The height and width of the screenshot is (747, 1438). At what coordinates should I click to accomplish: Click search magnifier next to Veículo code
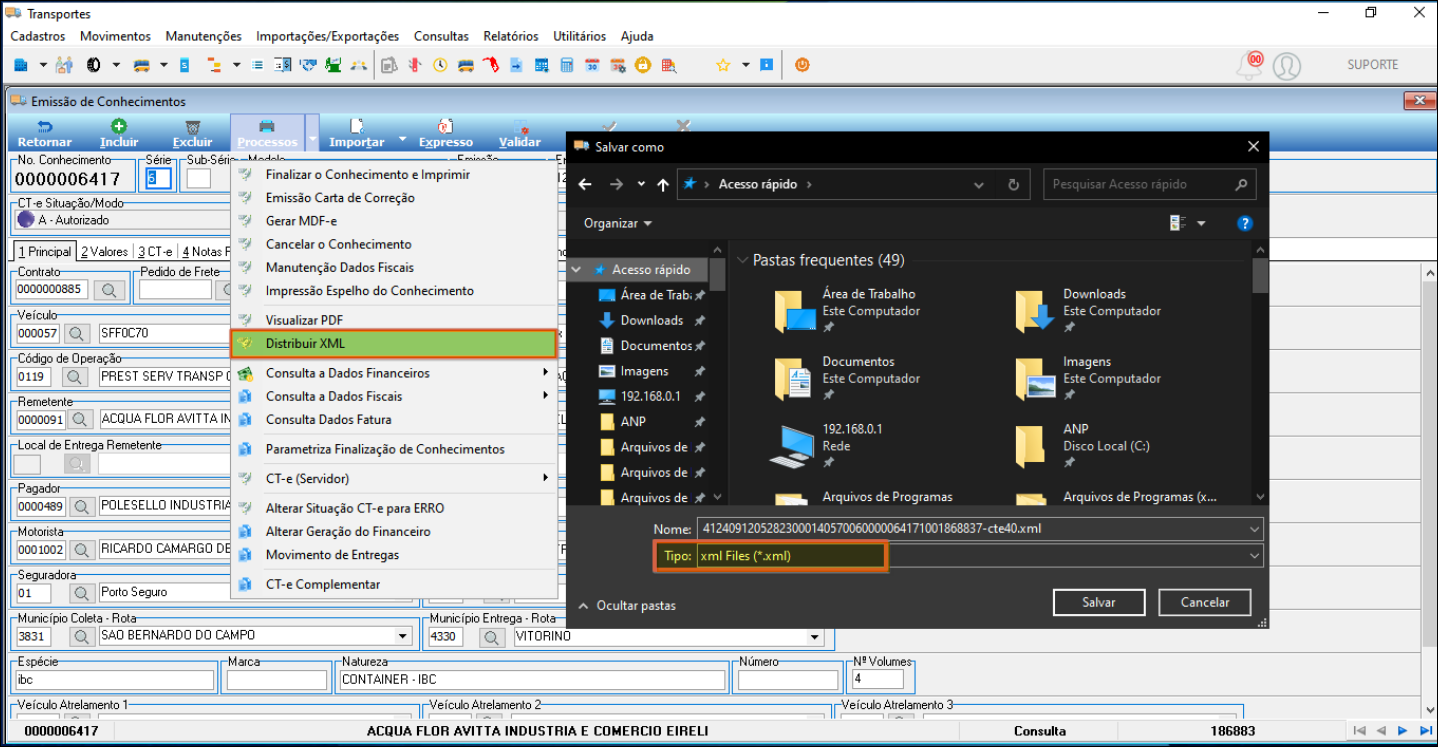(79, 333)
